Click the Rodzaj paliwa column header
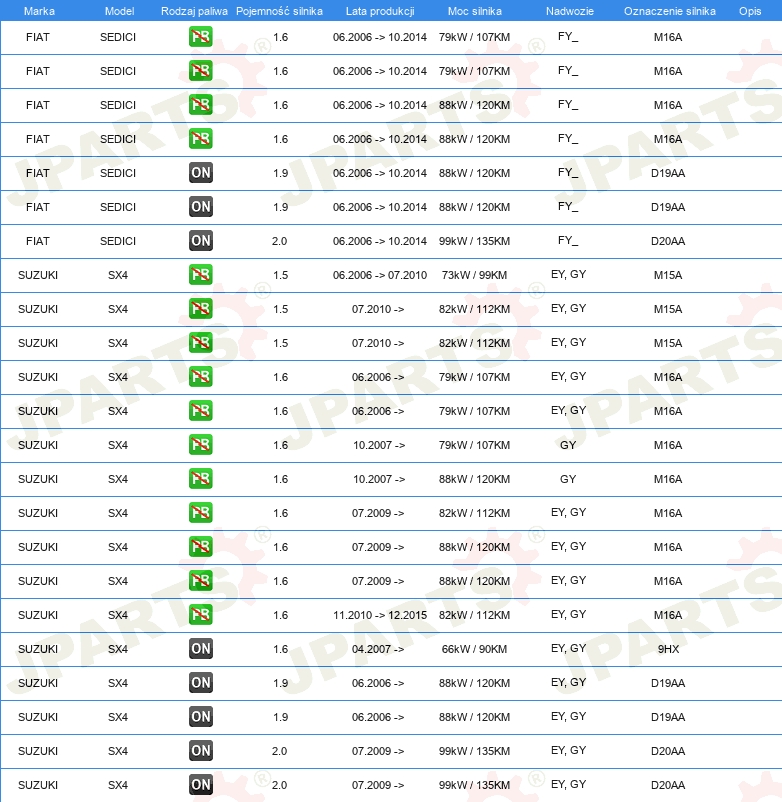The image size is (782, 802). [x=194, y=10]
